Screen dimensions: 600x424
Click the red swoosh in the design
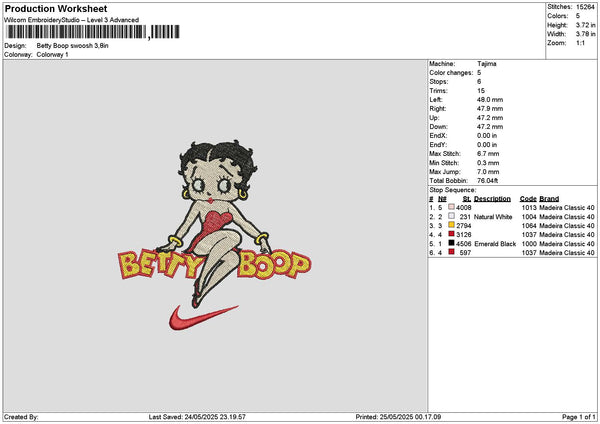click(203, 318)
